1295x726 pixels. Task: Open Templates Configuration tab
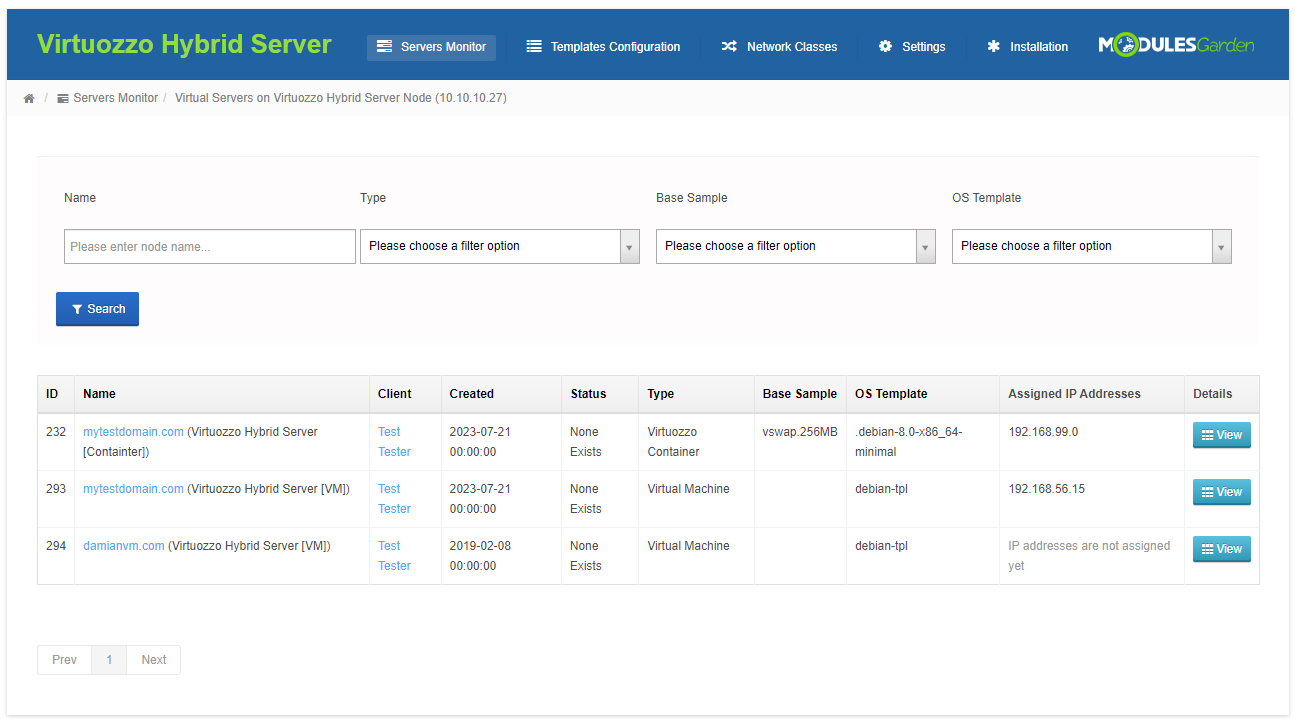click(x=603, y=47)
